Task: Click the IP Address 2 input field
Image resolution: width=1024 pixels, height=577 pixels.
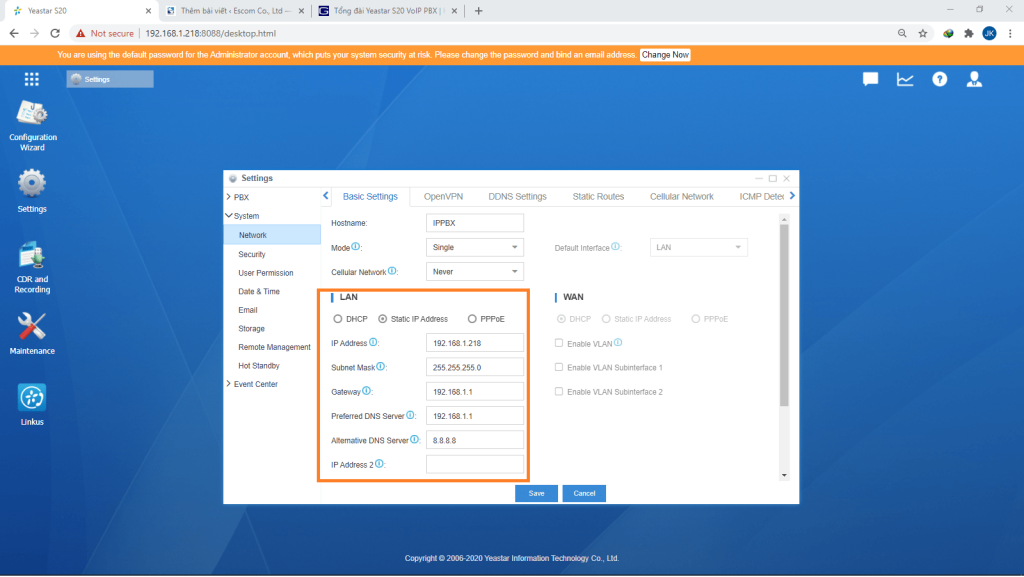Action: [475, 464]
